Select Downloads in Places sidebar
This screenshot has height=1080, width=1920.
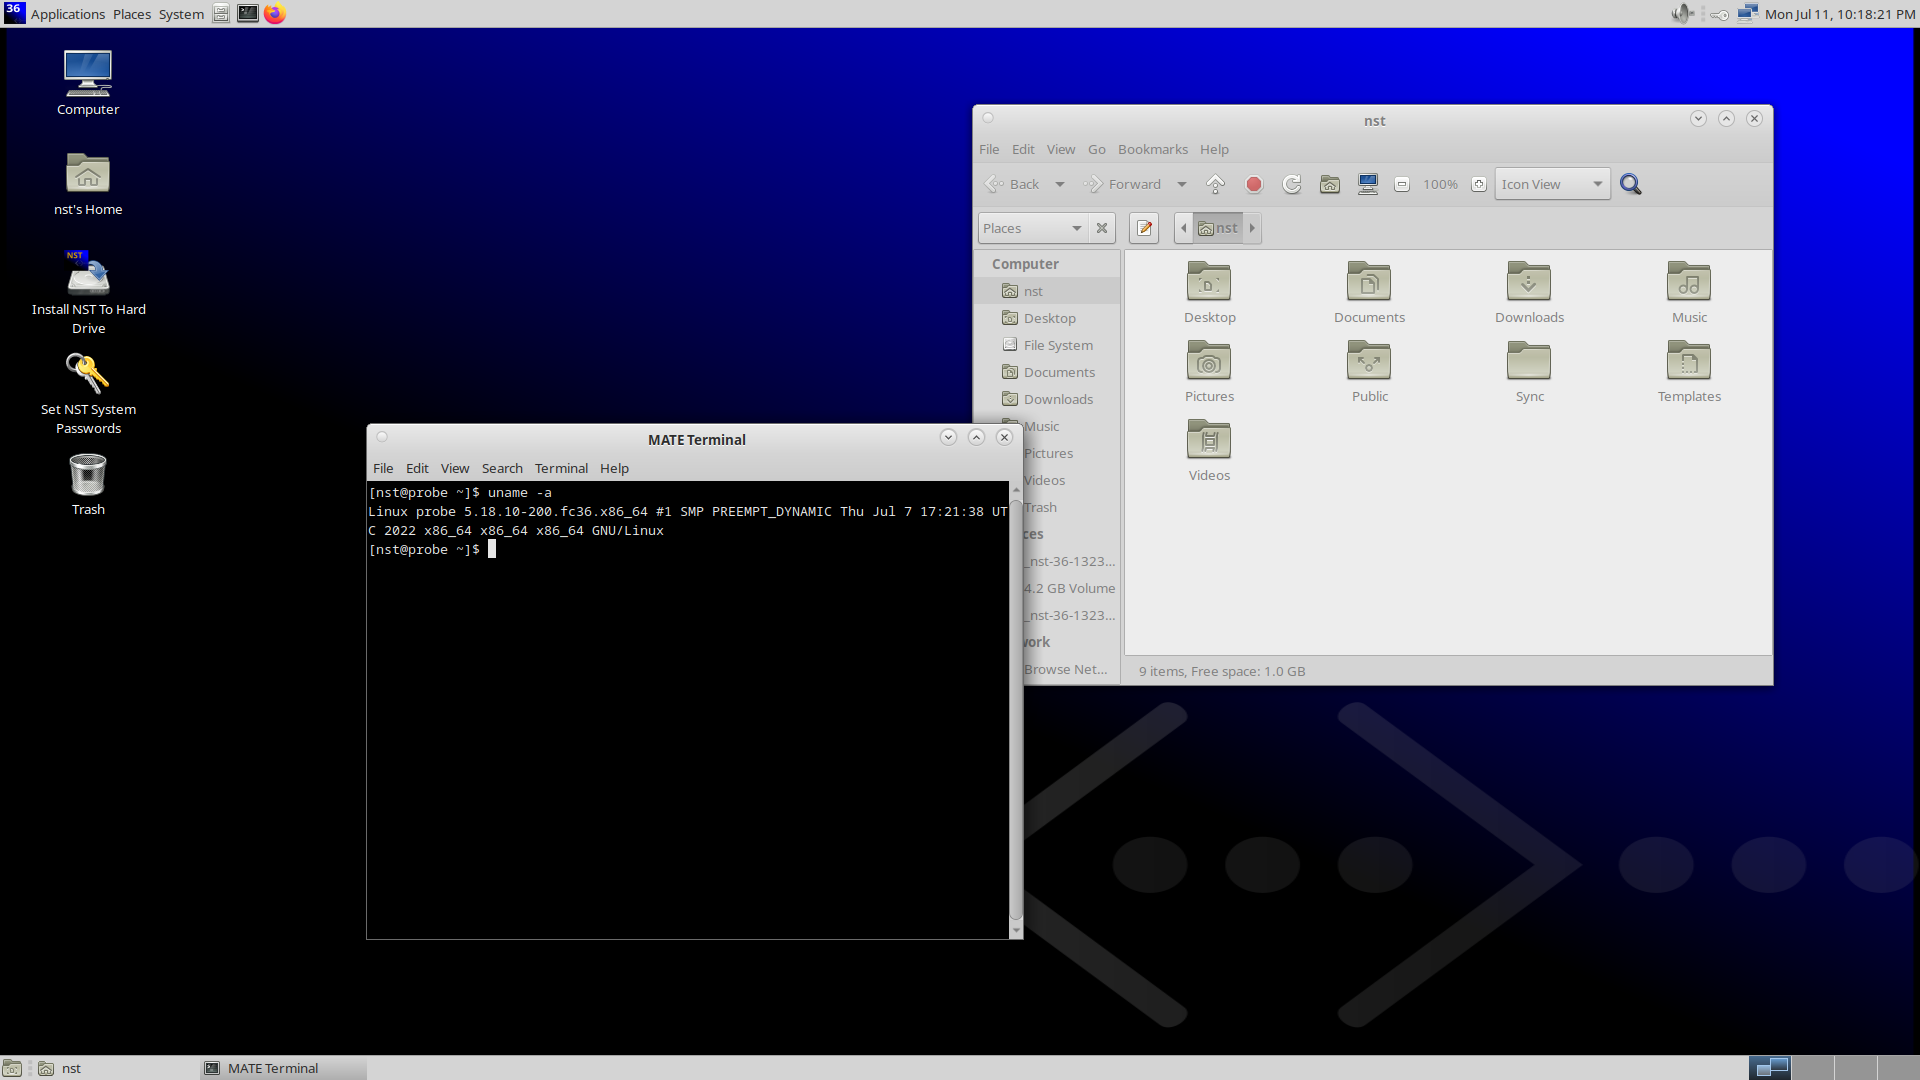(1048, 399)
